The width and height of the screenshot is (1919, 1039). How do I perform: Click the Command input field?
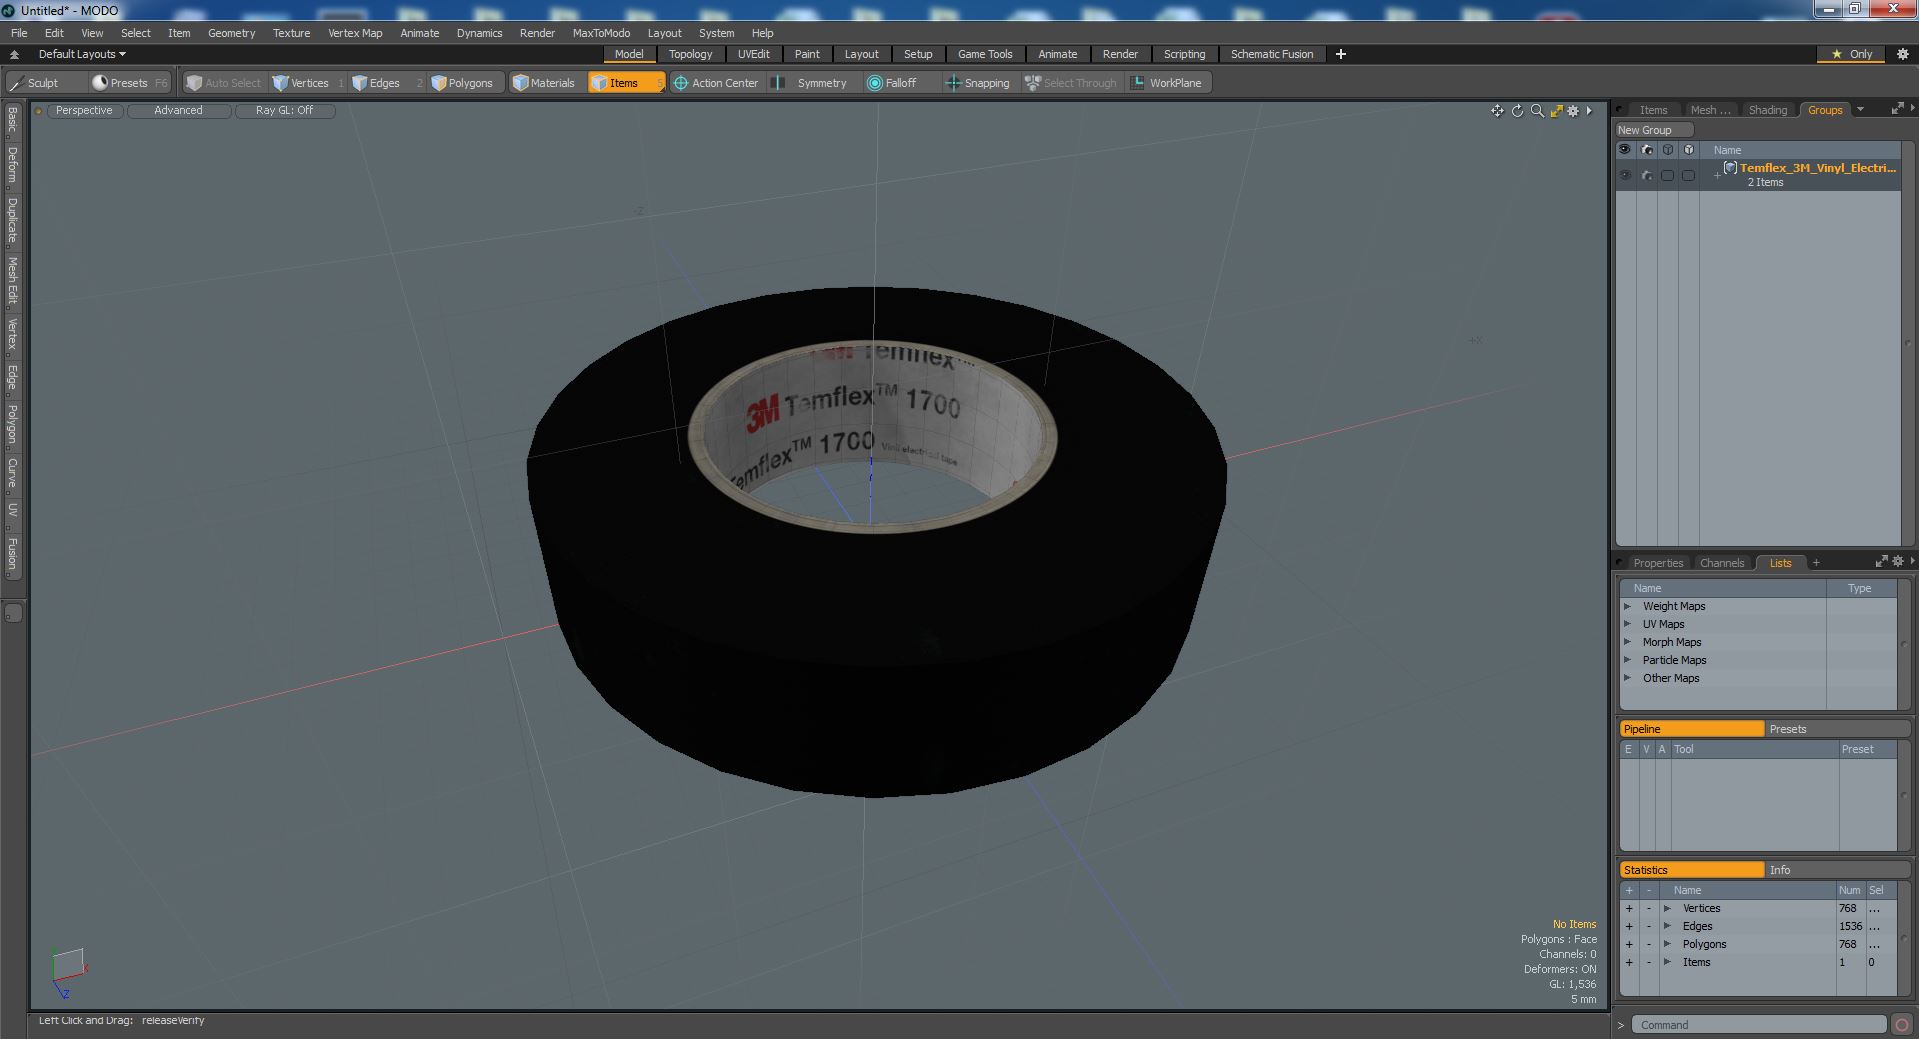(1759, 1025)
